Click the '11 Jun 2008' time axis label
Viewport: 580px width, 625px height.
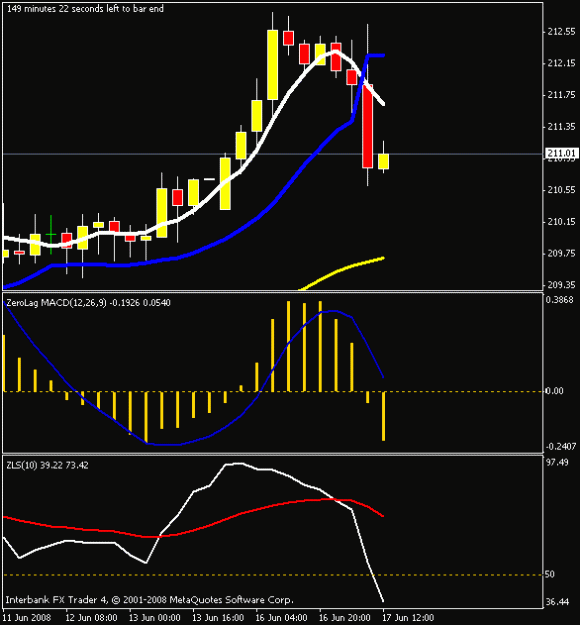(27, 618)
